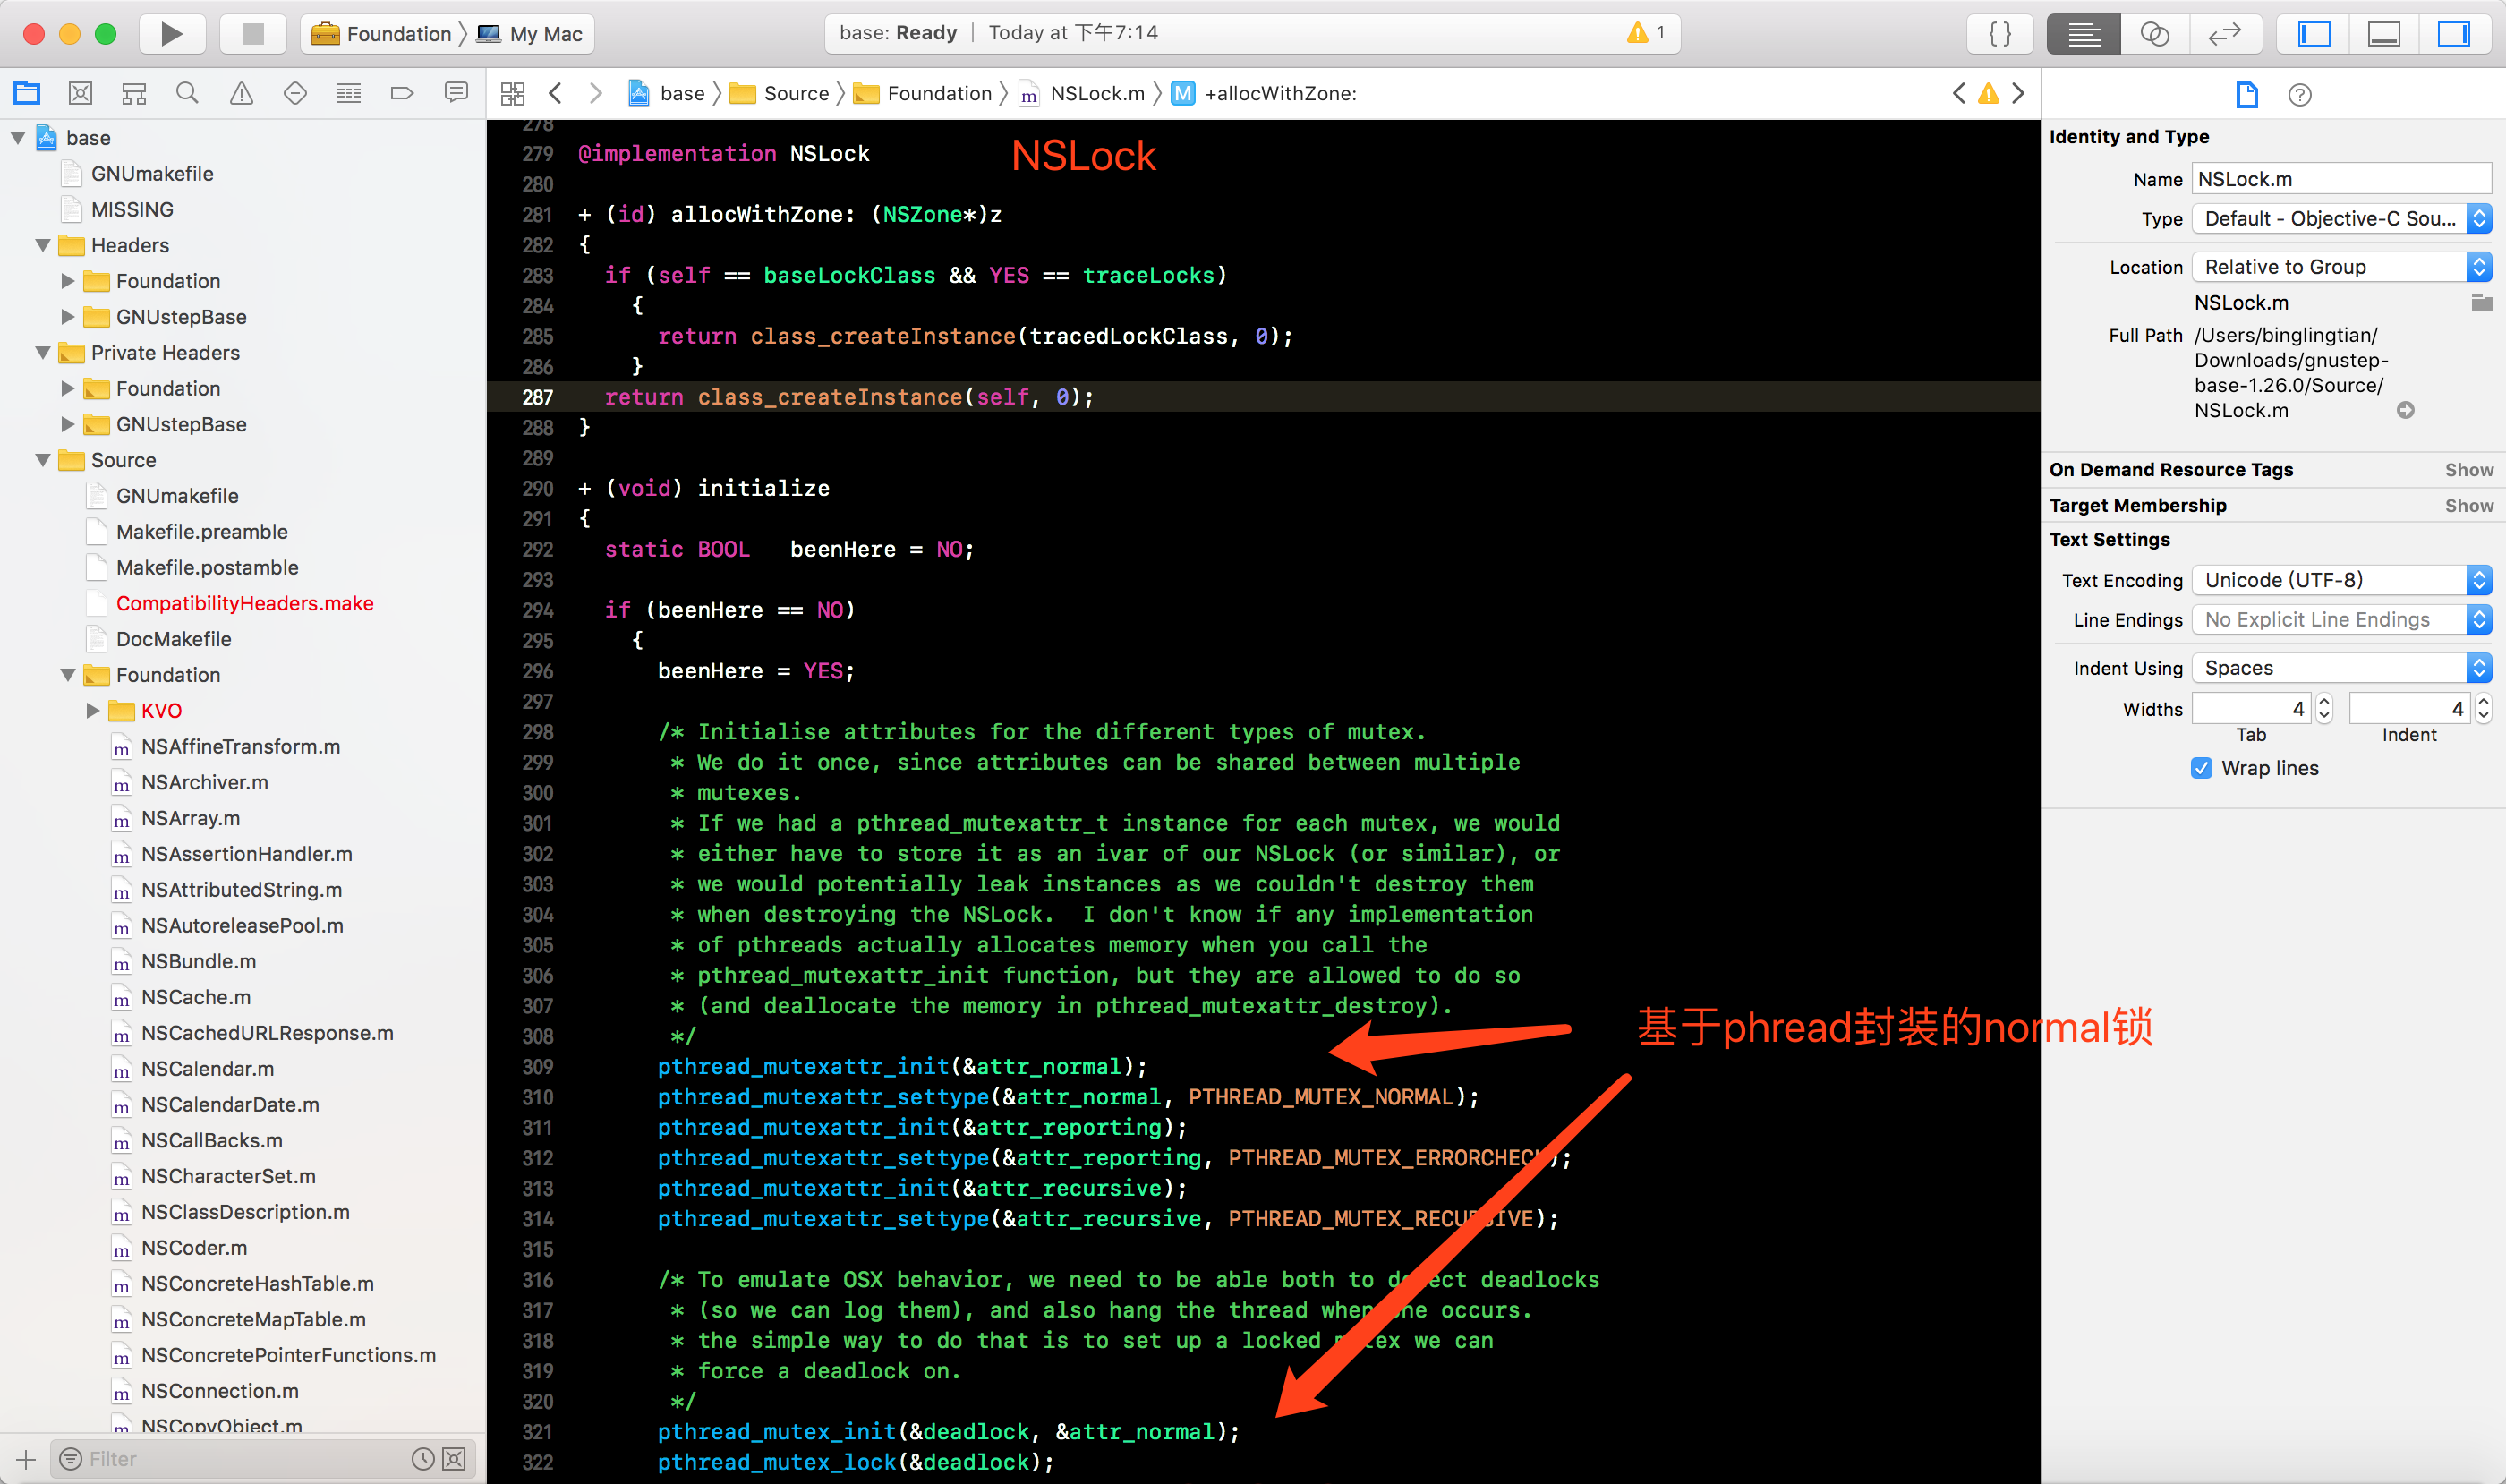2506x1484 pixels.
Task: Open Indent Using Spaces dropdown
Action: (x=2341, y=668)
